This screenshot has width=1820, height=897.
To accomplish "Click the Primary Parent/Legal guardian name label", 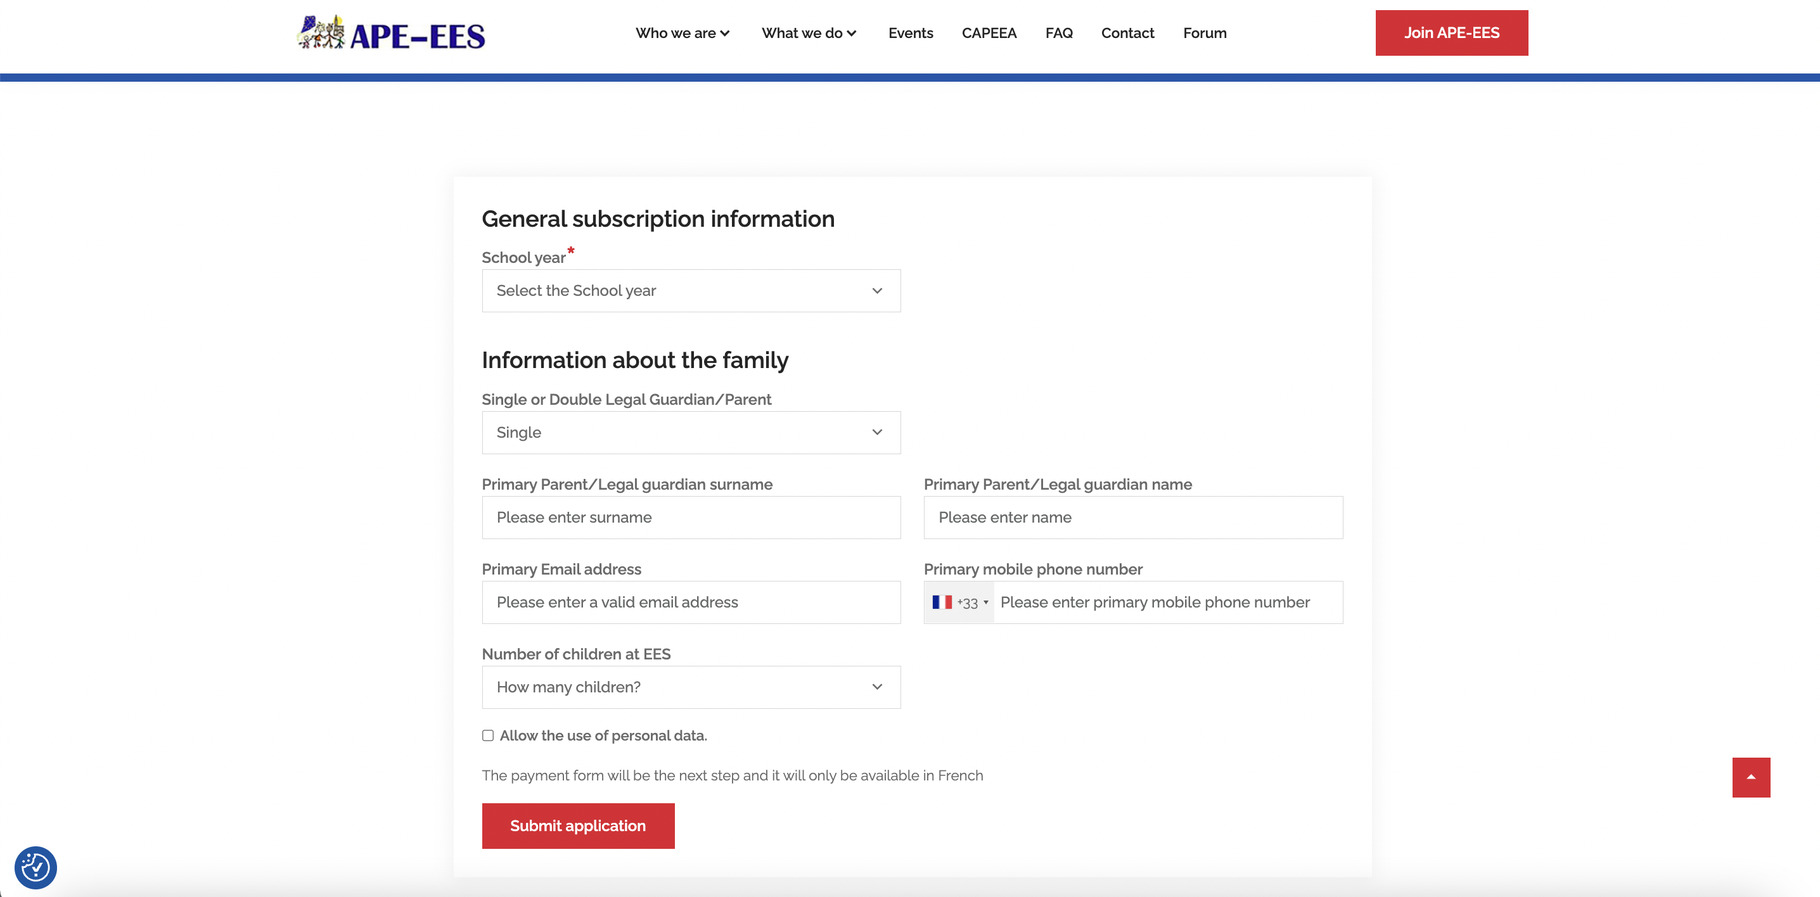I will pyautogui.click(x=1058, y=485).
